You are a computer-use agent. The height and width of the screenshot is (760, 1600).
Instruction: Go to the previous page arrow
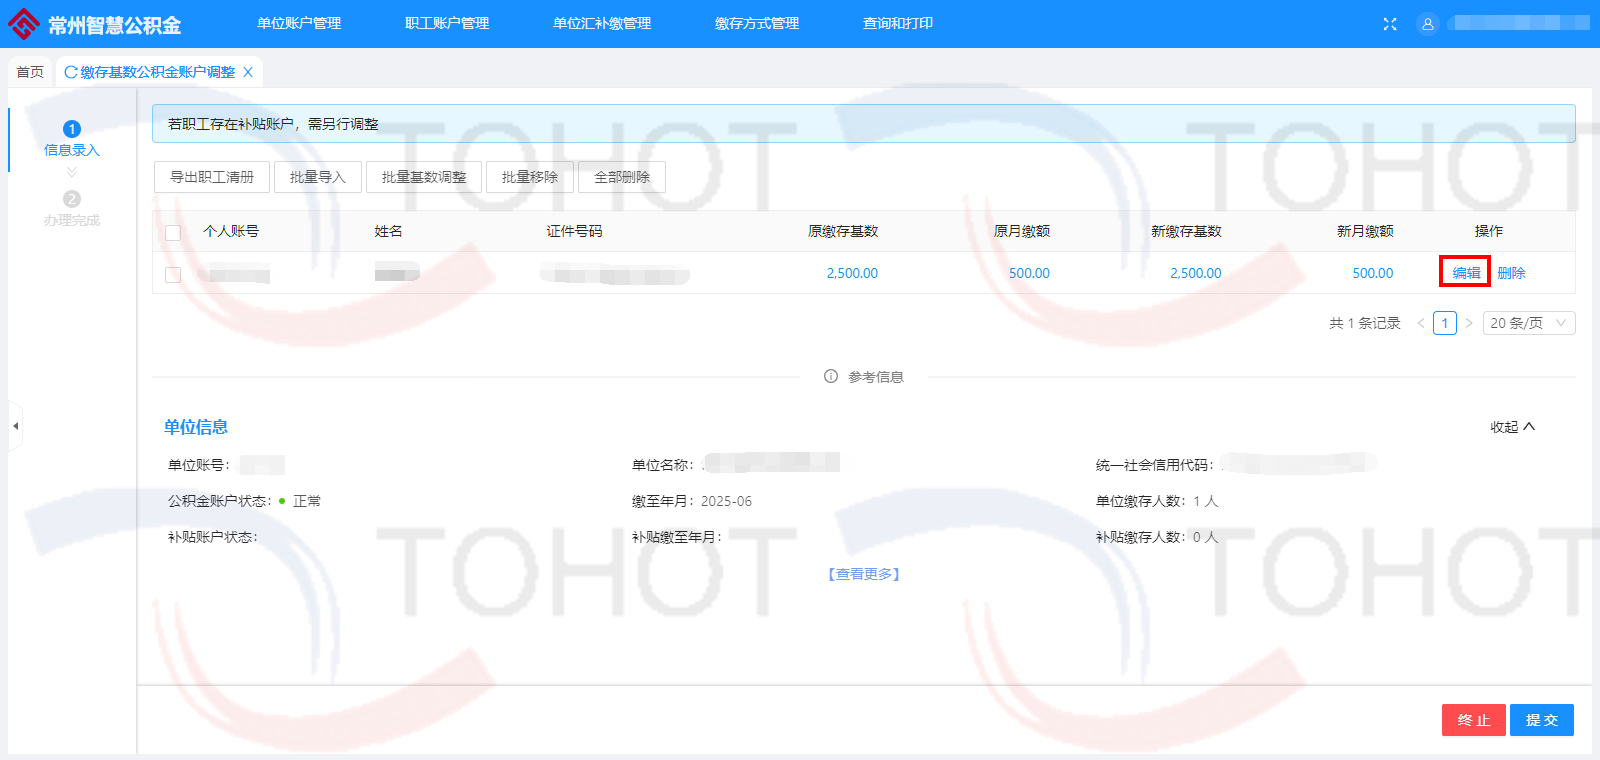click(x=1420, y=323)
